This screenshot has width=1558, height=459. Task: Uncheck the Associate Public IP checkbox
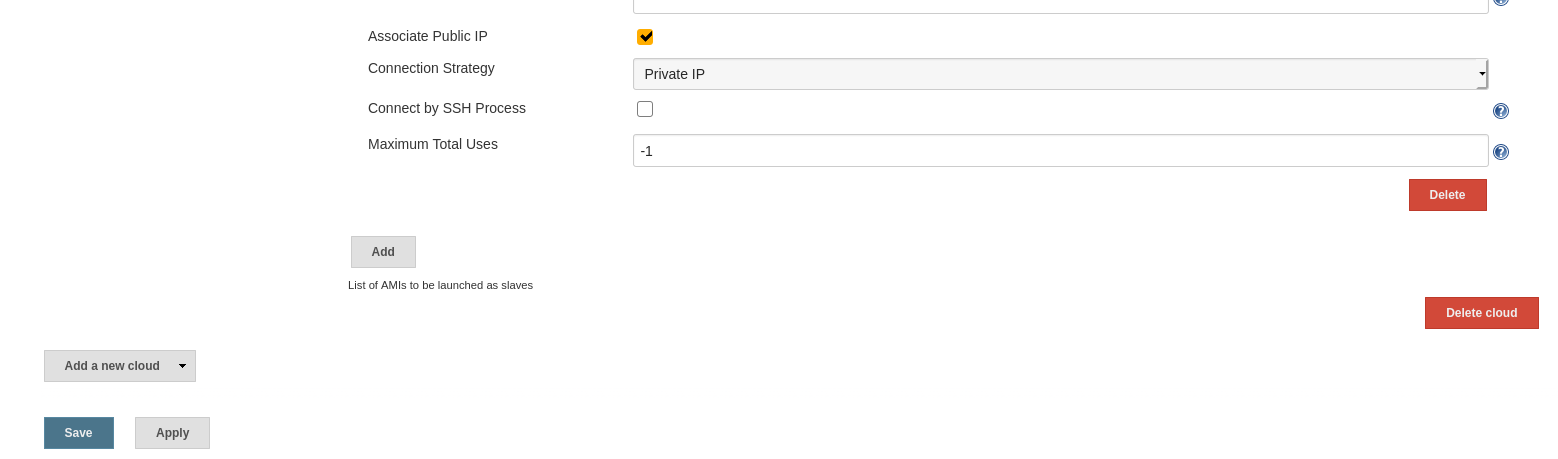(645, 37)
